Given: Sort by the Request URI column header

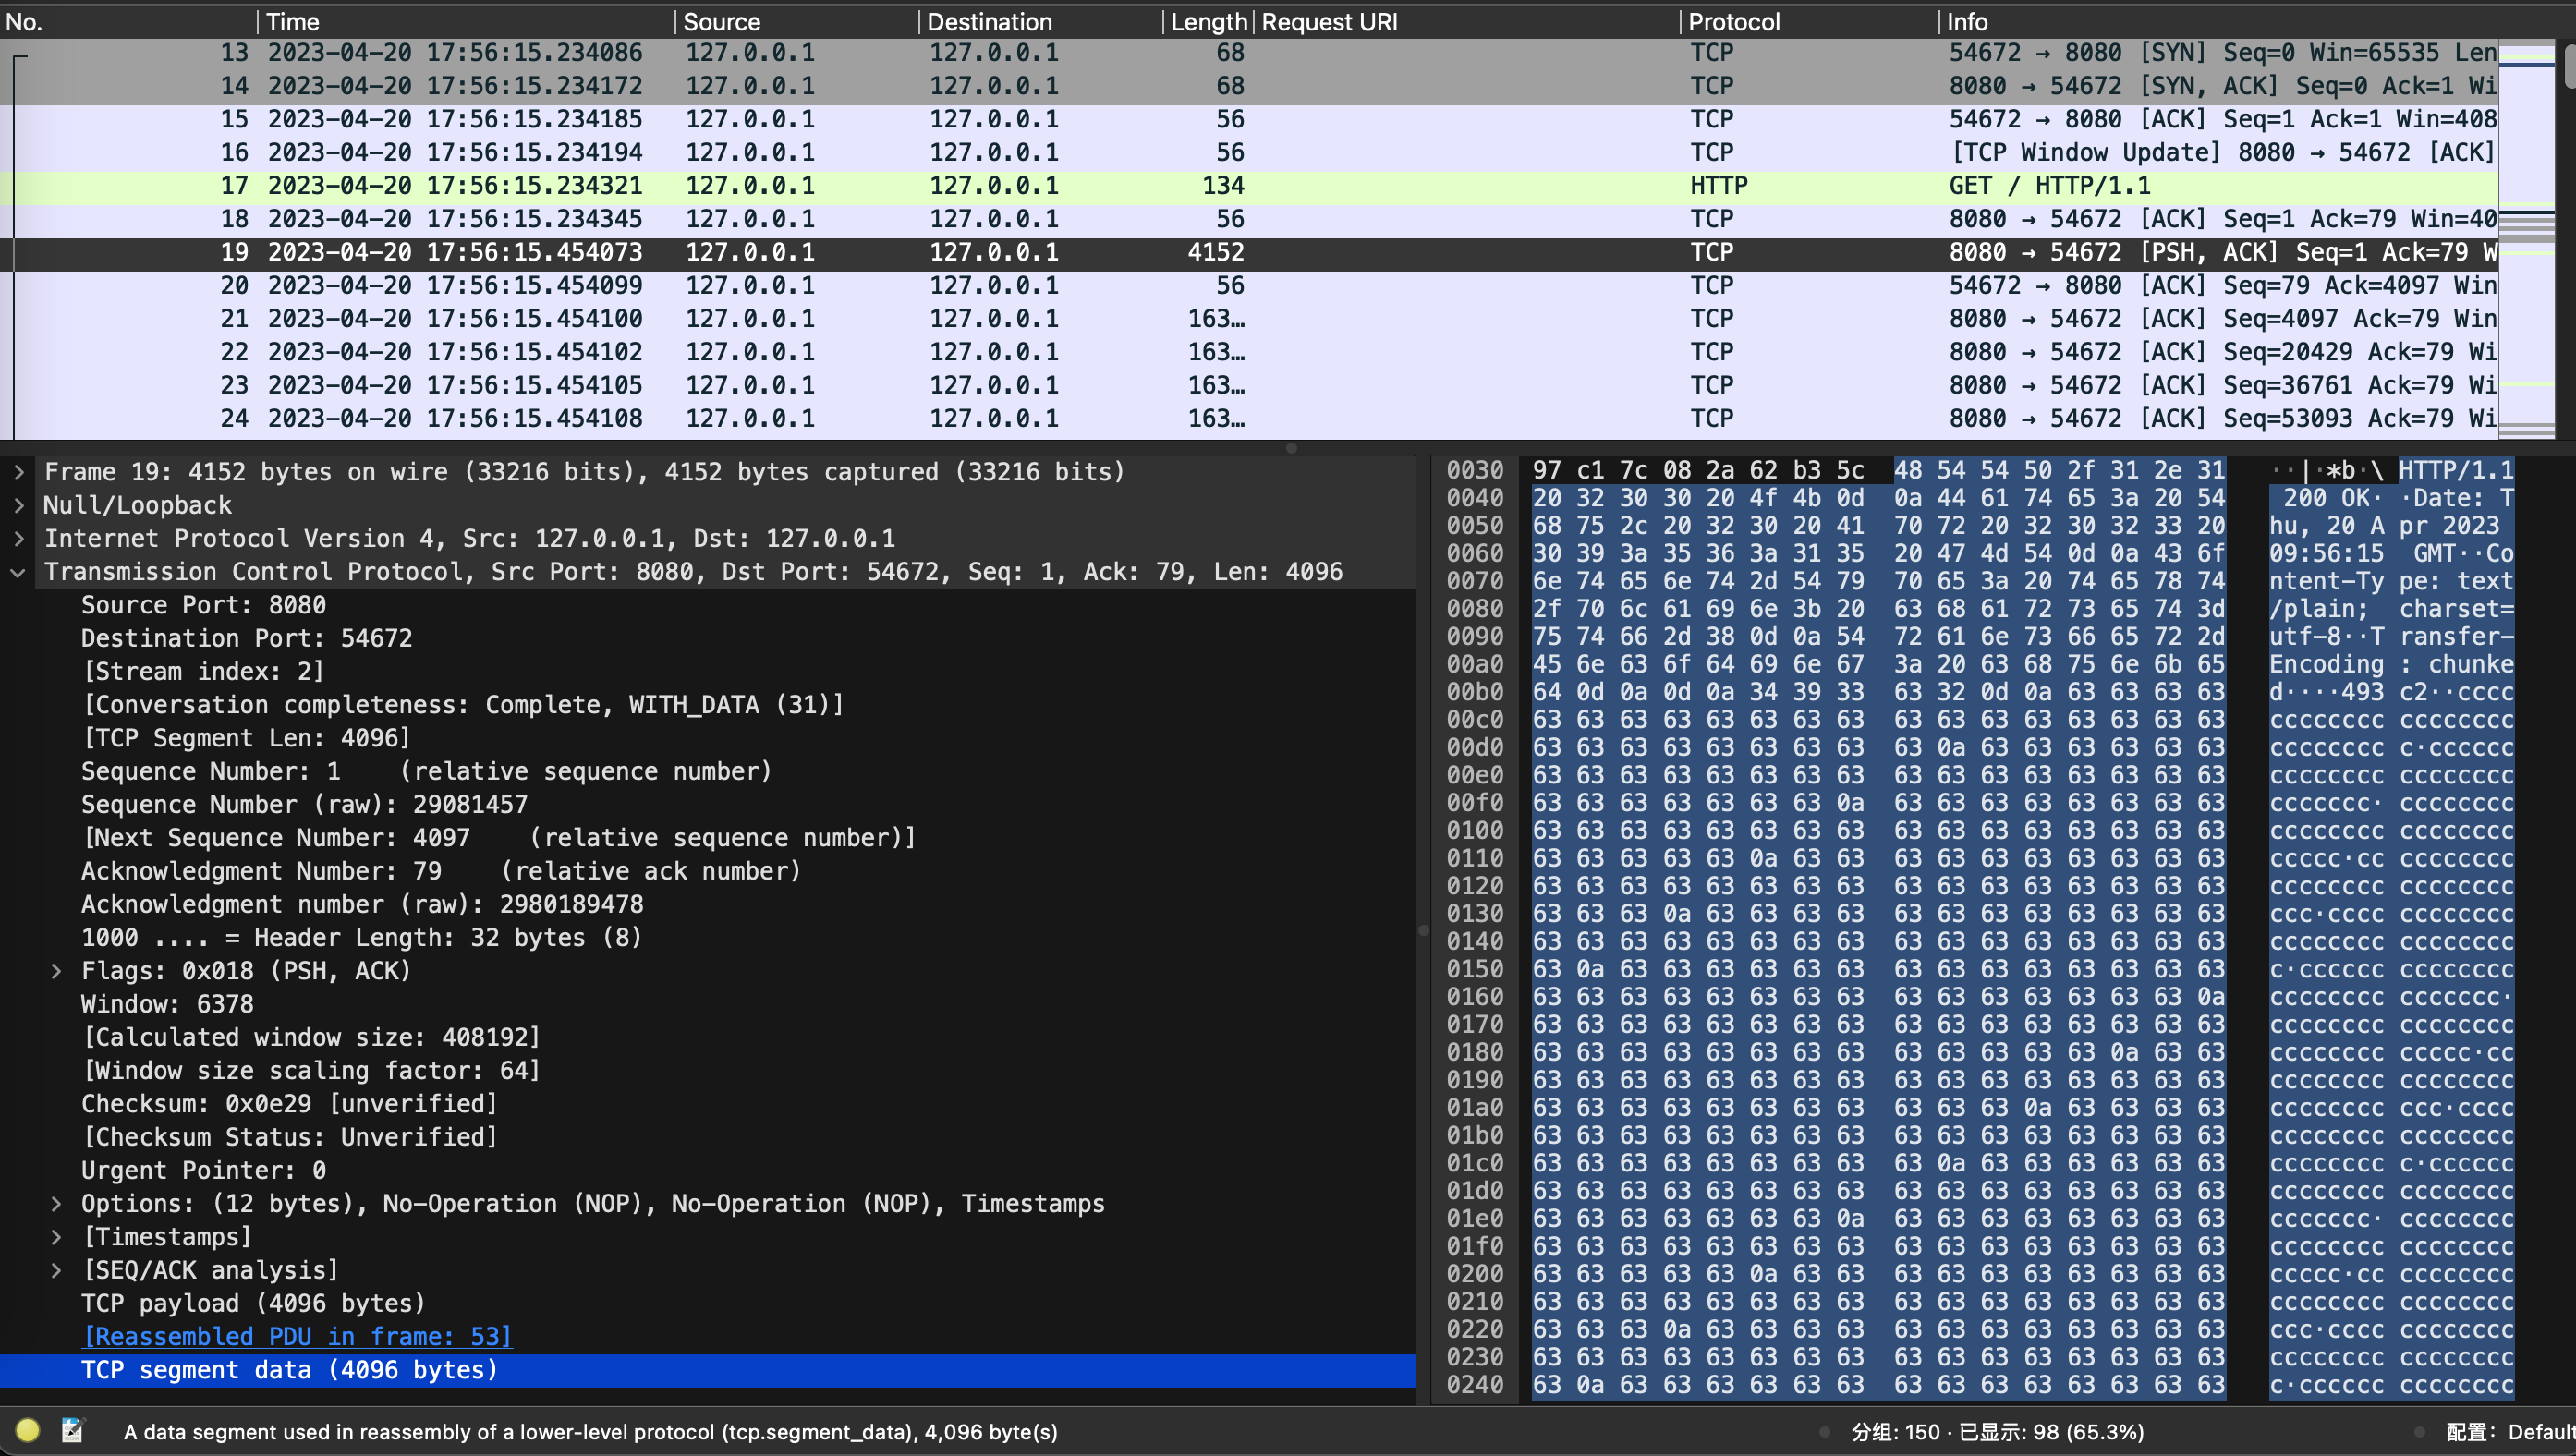Looking at the screenshot, I should pos(1467,21).
